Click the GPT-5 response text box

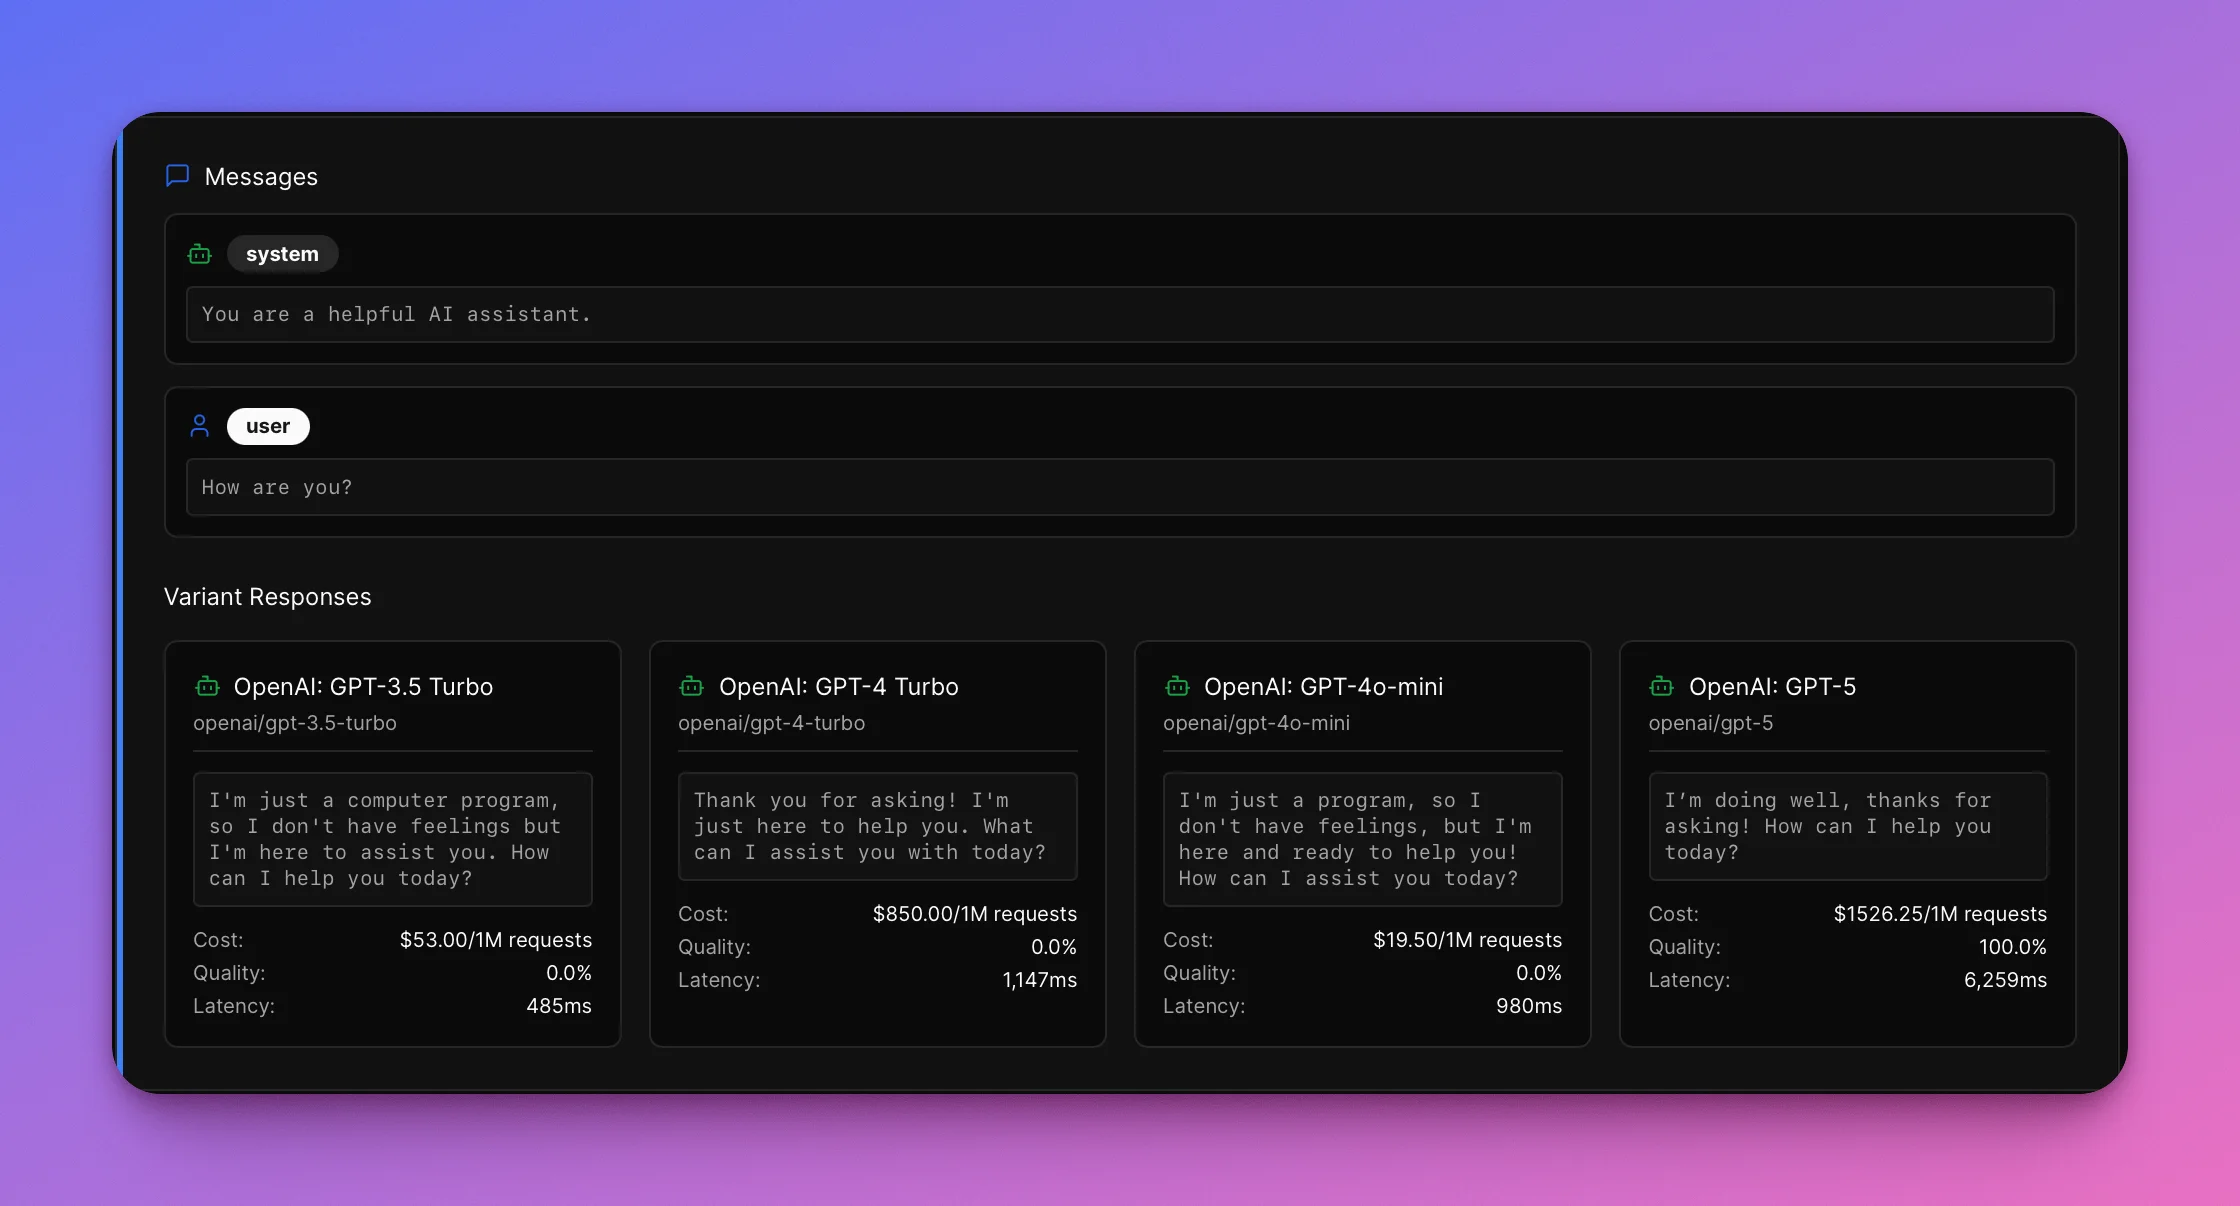click(x=1847, y=826)
